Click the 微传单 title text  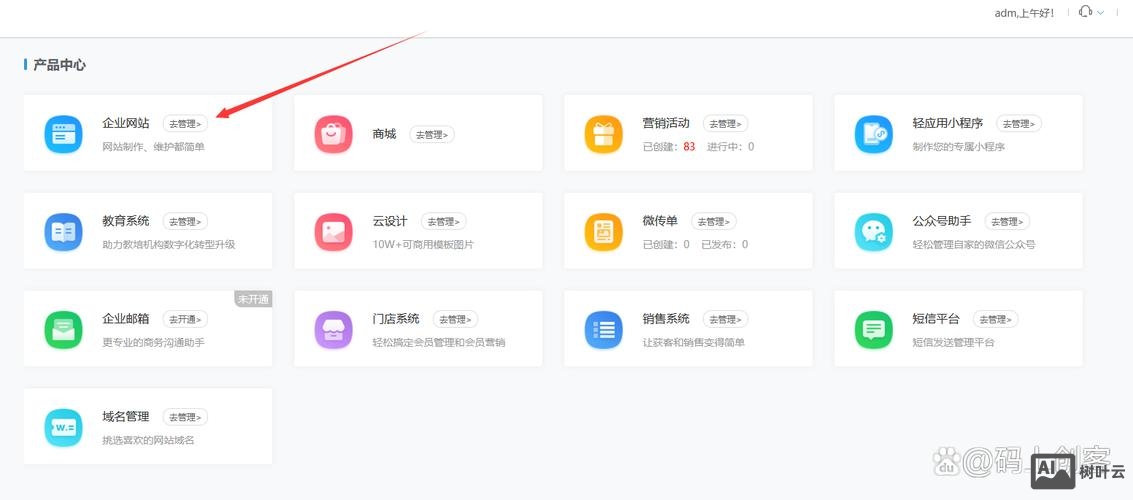coord(660,220)
